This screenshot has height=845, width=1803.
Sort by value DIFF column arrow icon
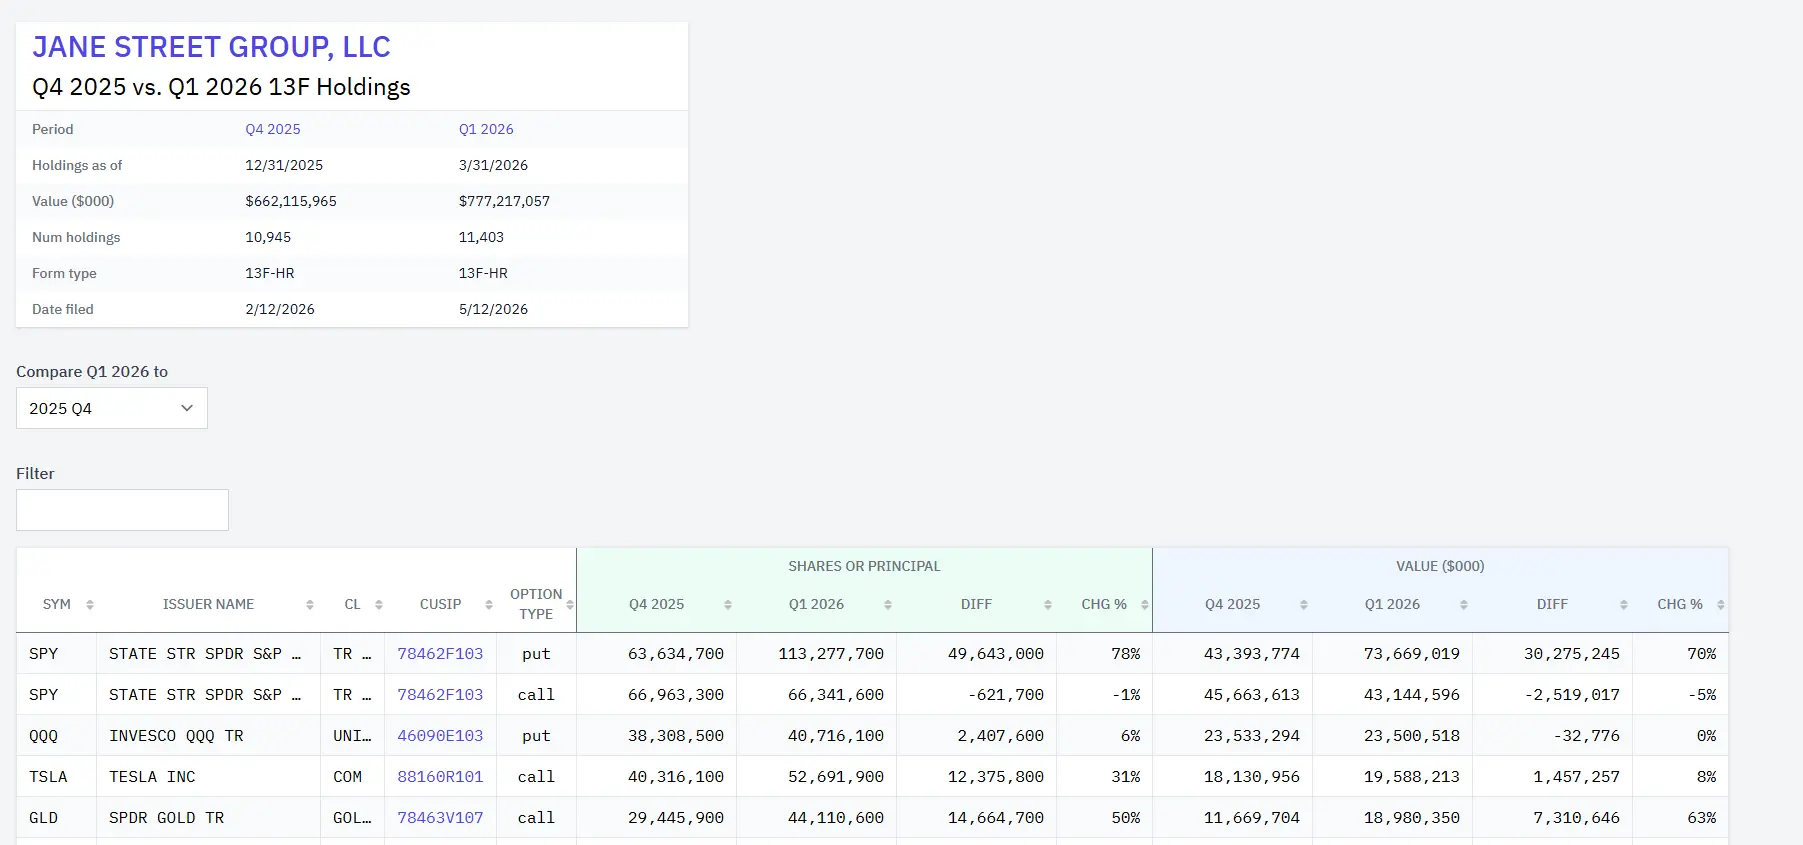(1624, 605)
